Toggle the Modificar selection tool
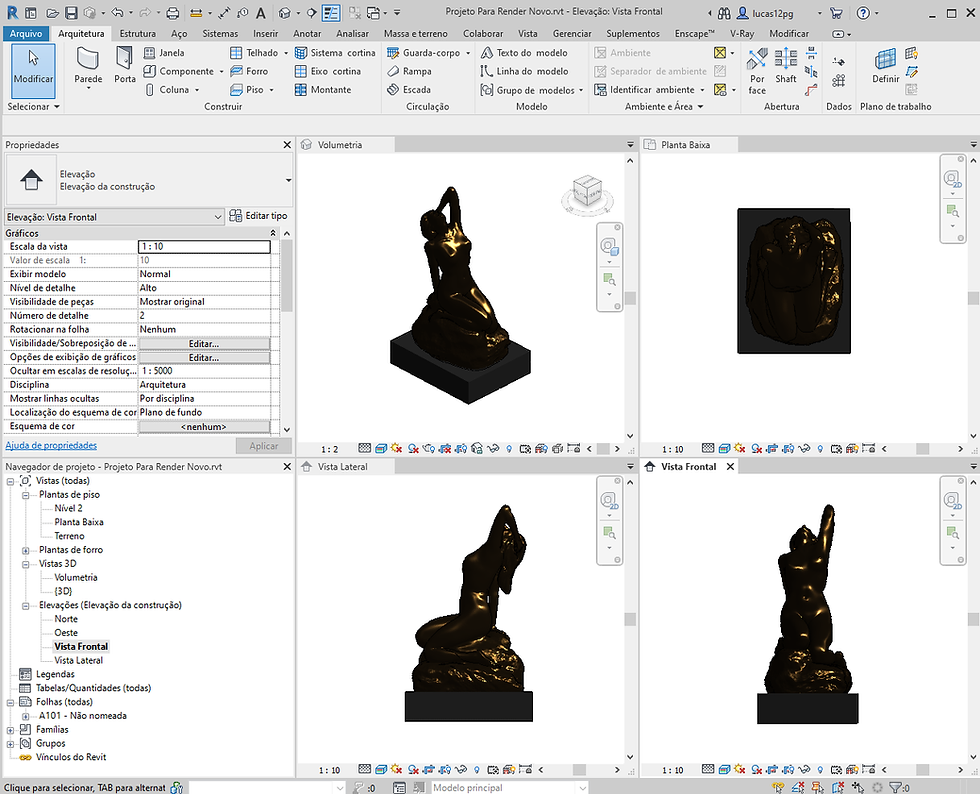This screenshot has height=794, width=980. pos(33,71)
